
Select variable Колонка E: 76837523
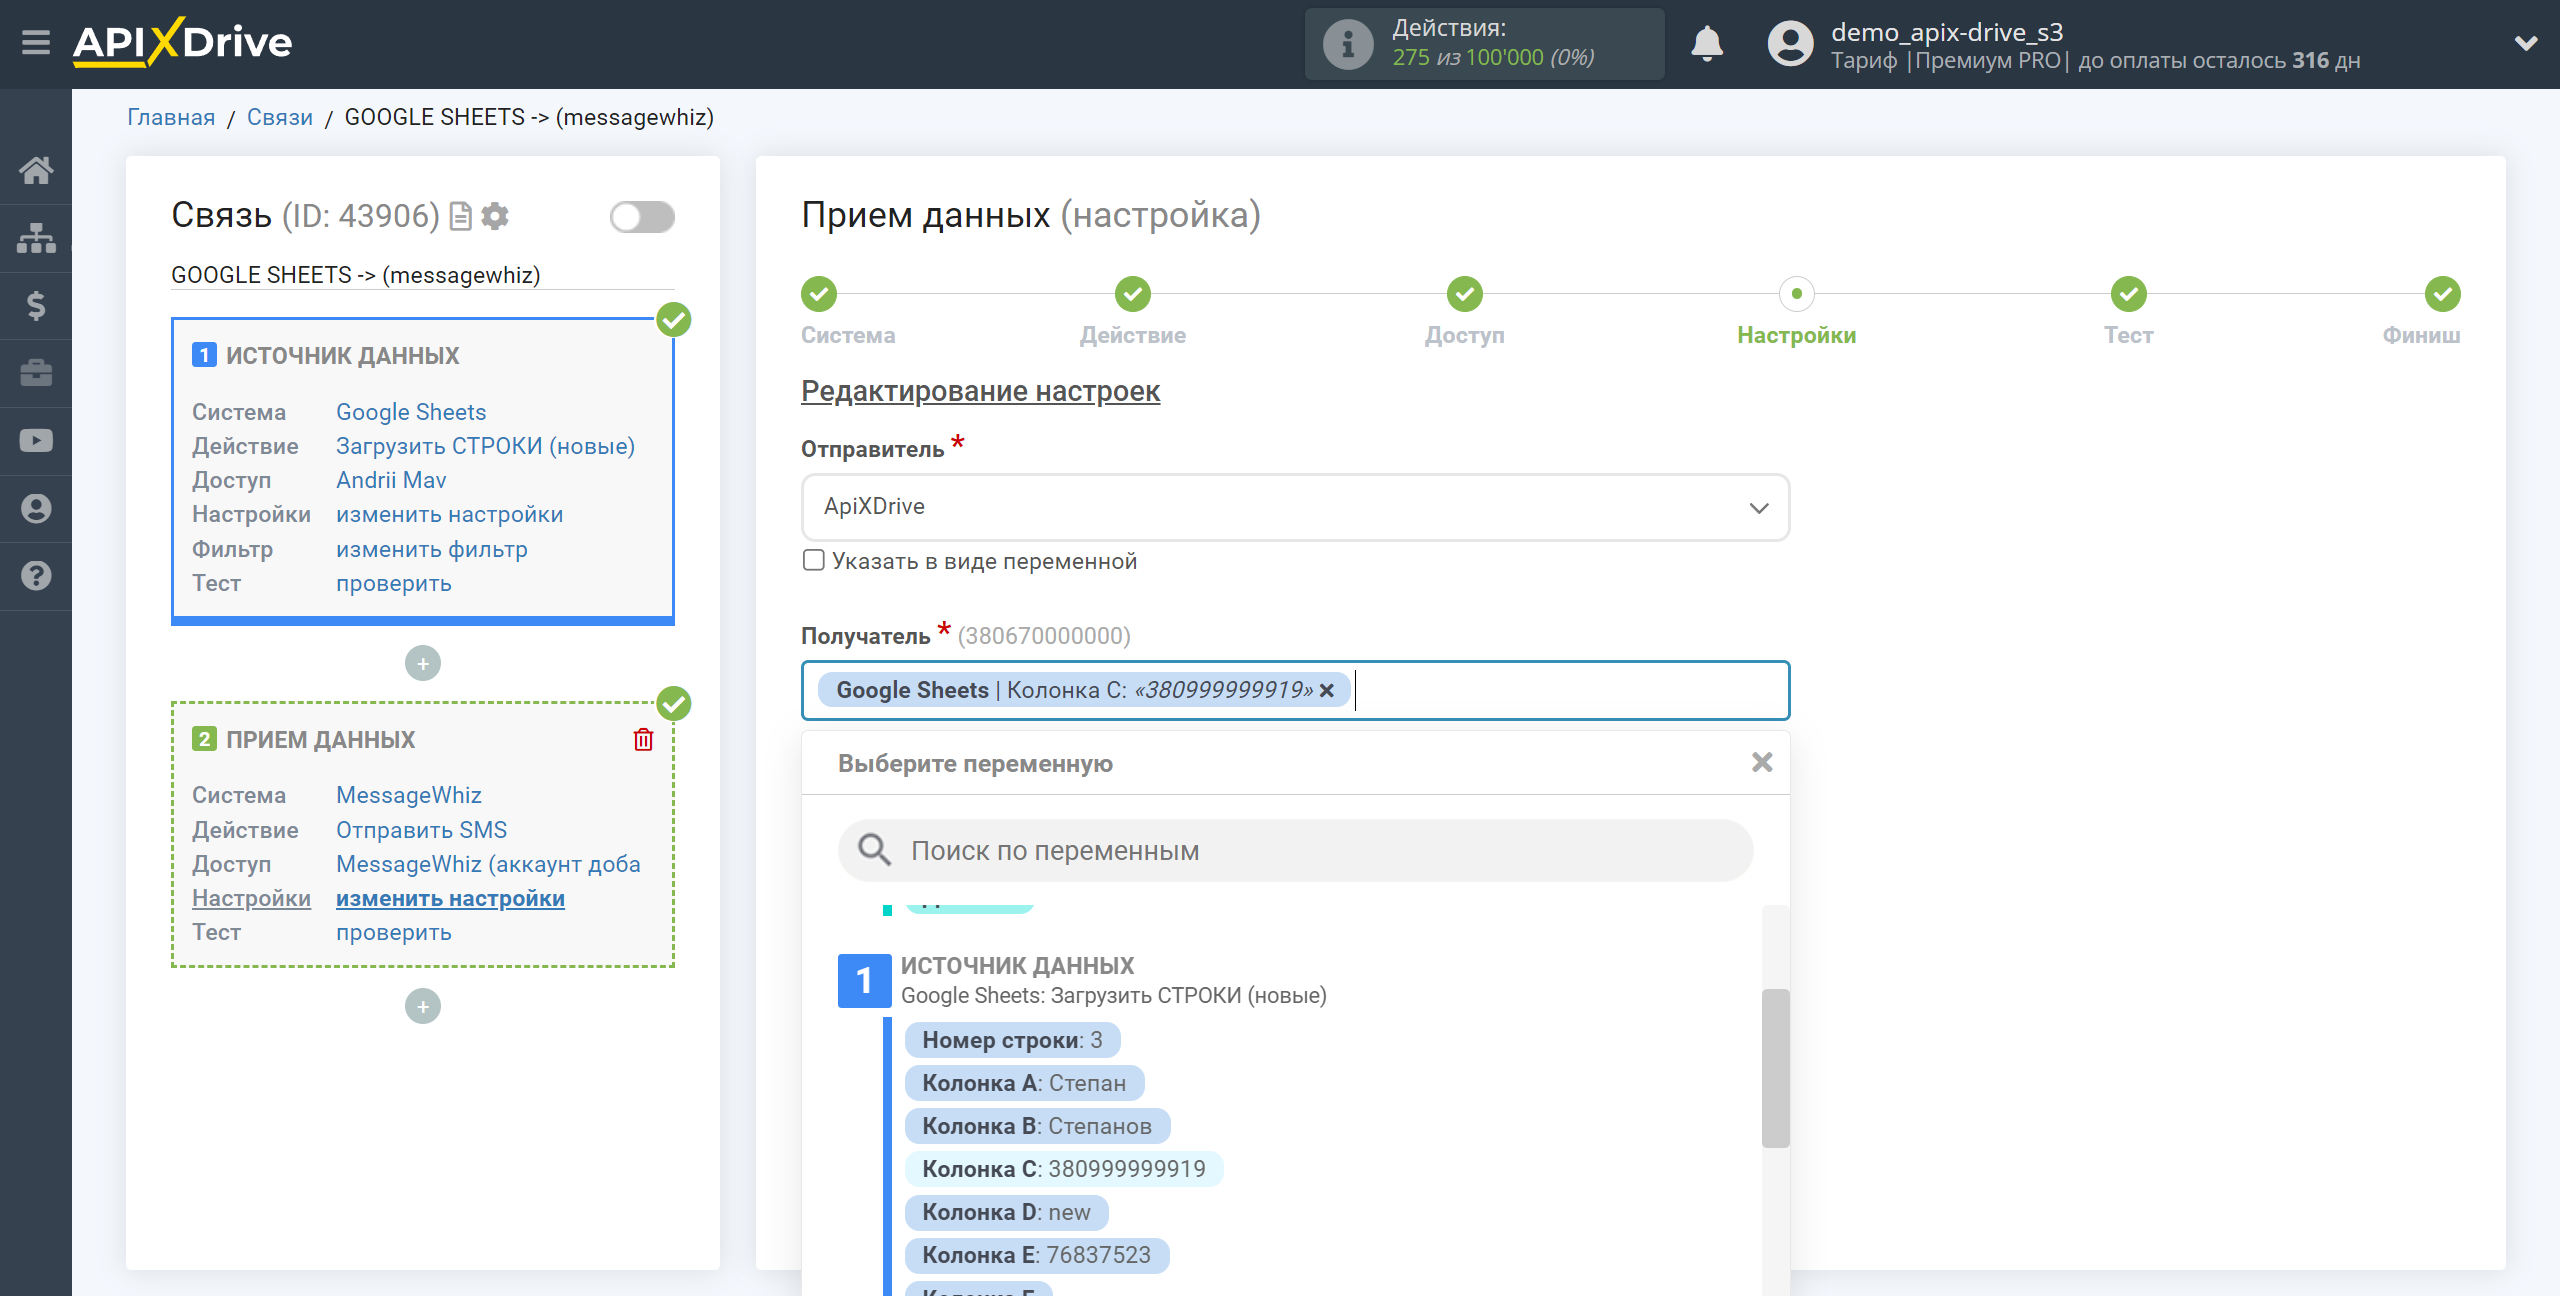pyautogui.click(x=1036, y=1255)
